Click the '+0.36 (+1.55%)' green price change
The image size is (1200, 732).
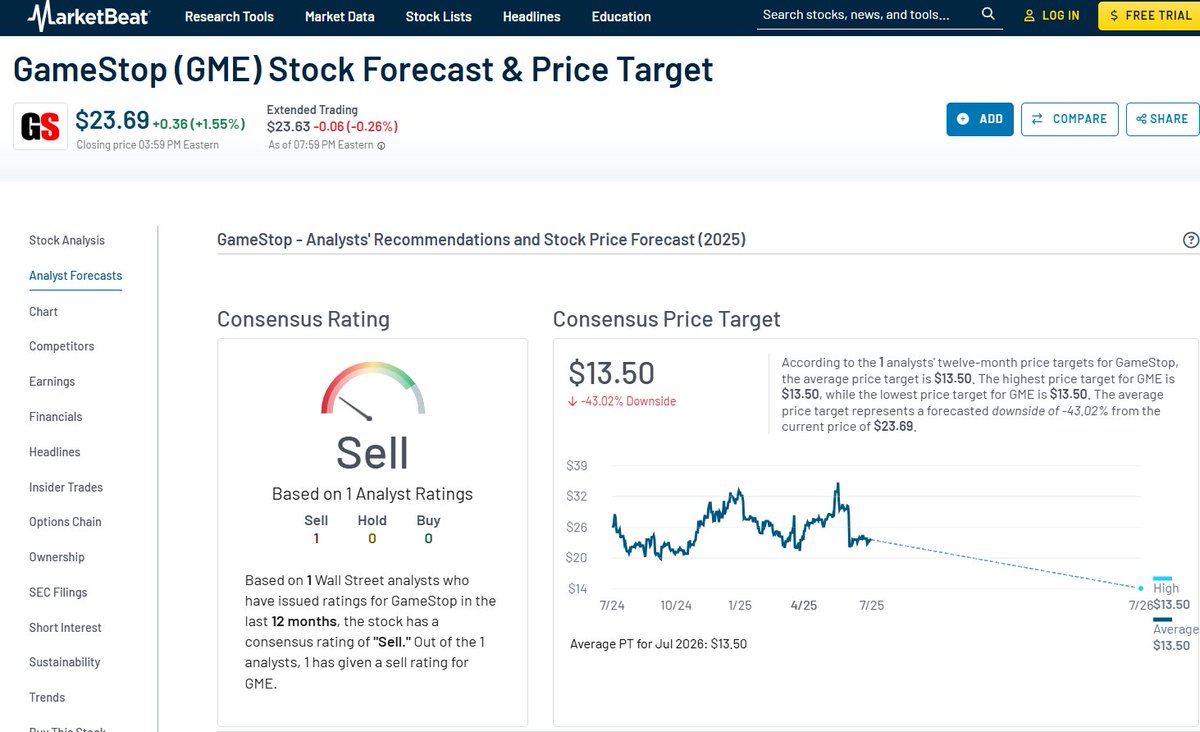click(x=198, y=124)
